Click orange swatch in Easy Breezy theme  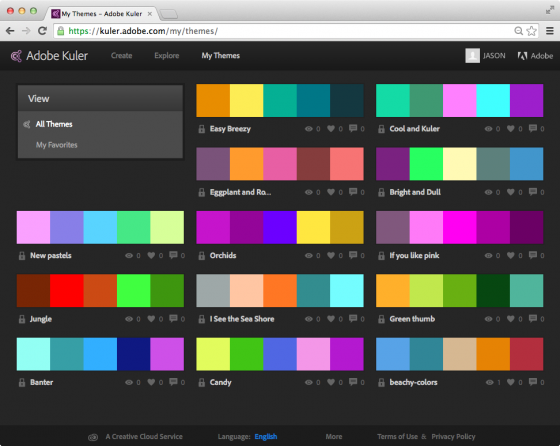point(213,101)
